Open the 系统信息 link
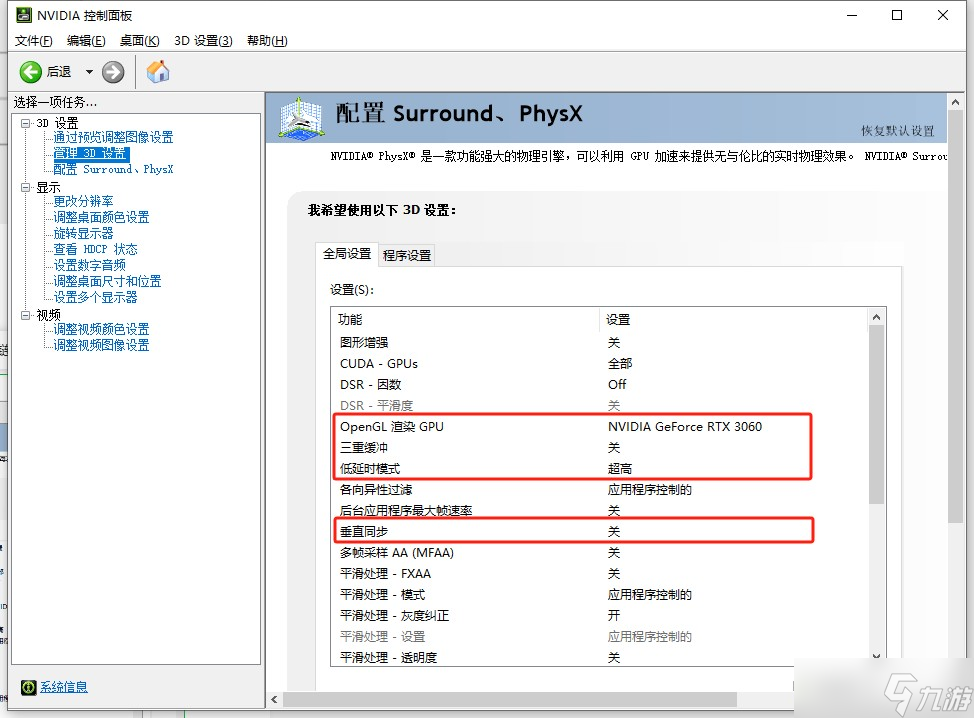The image size is (974, 718). click(64, 687)
